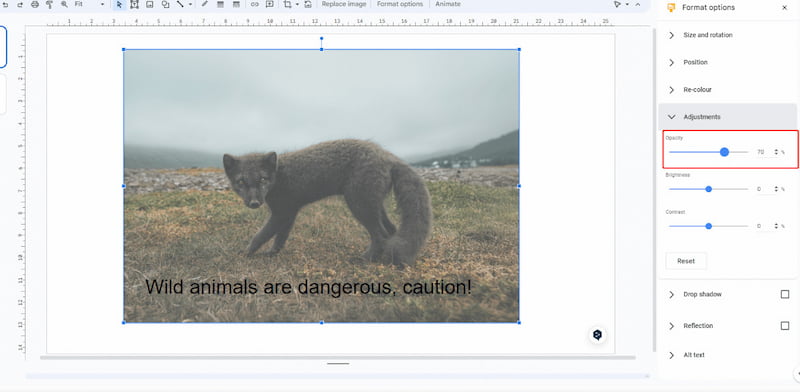This screenshot has width=800, height=392.
Task: Click the Border colour pencil icon
Action: pos(205,4)
